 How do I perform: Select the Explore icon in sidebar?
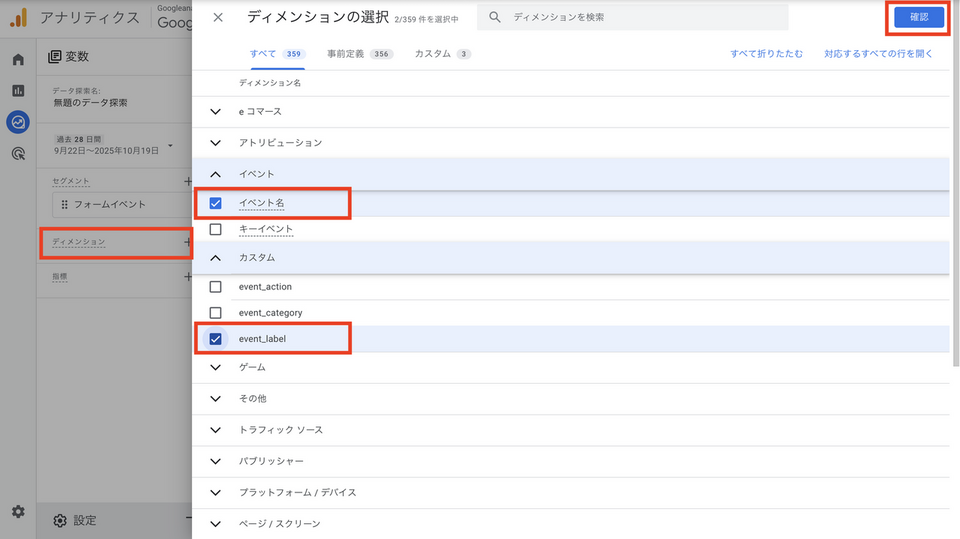click(18, 122)
